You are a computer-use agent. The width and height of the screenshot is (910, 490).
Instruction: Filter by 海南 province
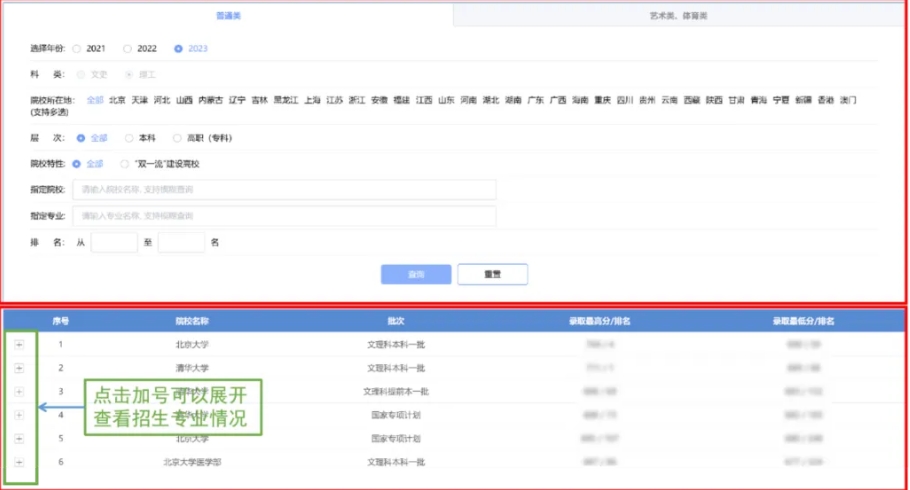click(x=580, y=100)
